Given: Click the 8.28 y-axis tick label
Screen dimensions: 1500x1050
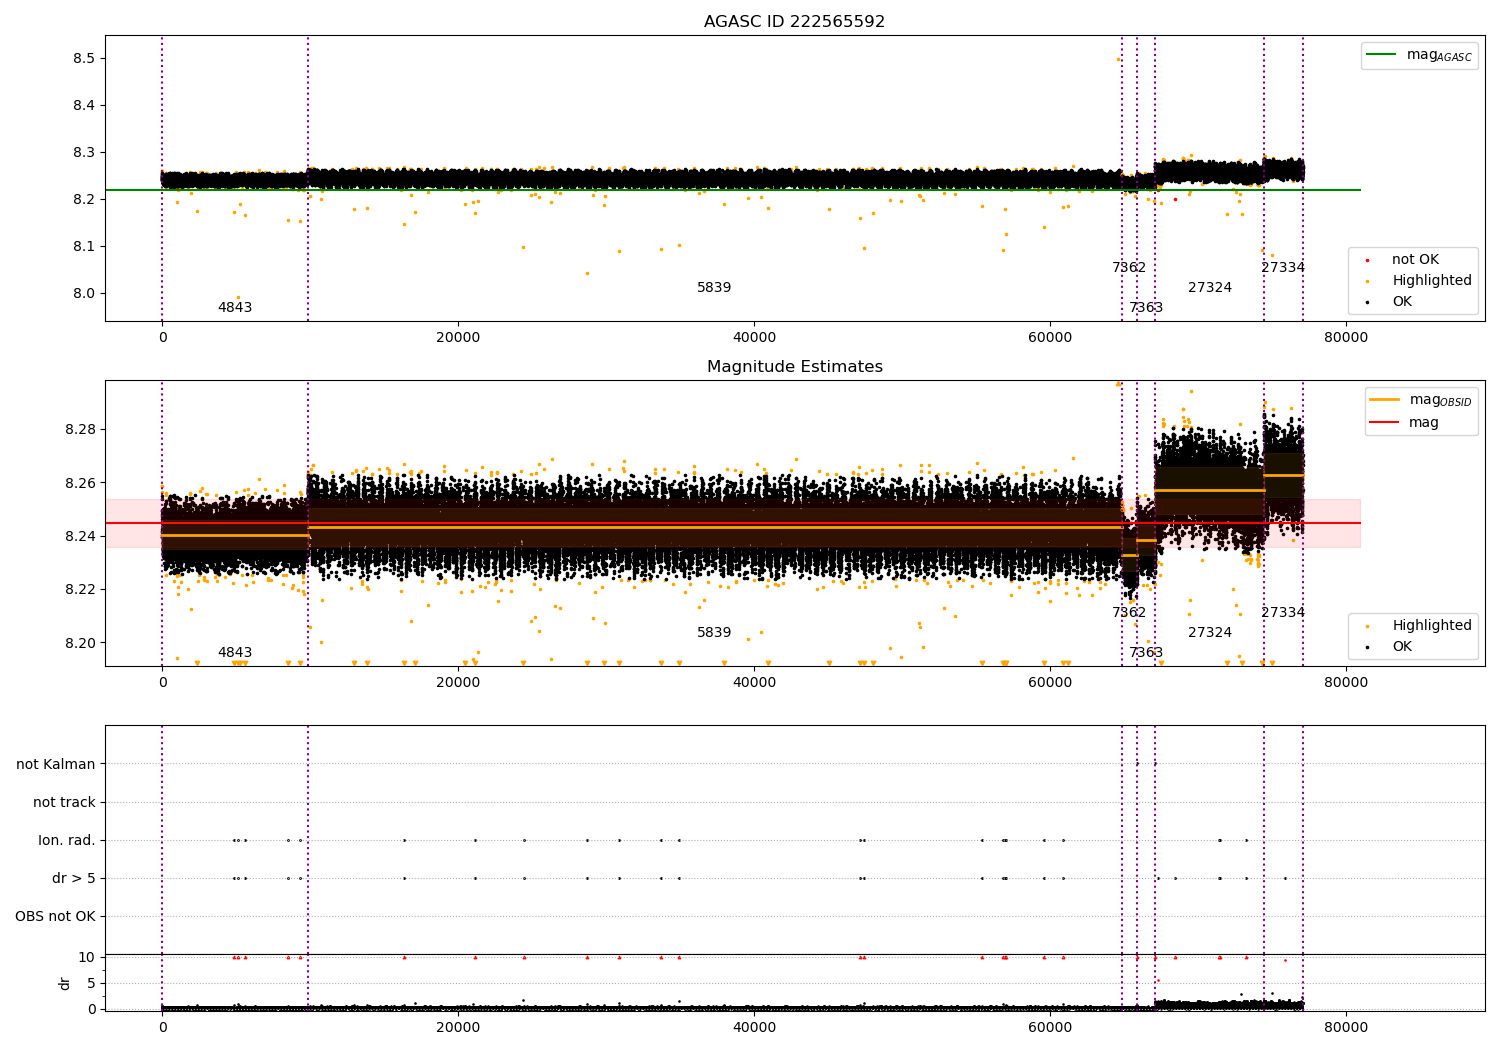Looking at the screenshot, I should [79, 430].
